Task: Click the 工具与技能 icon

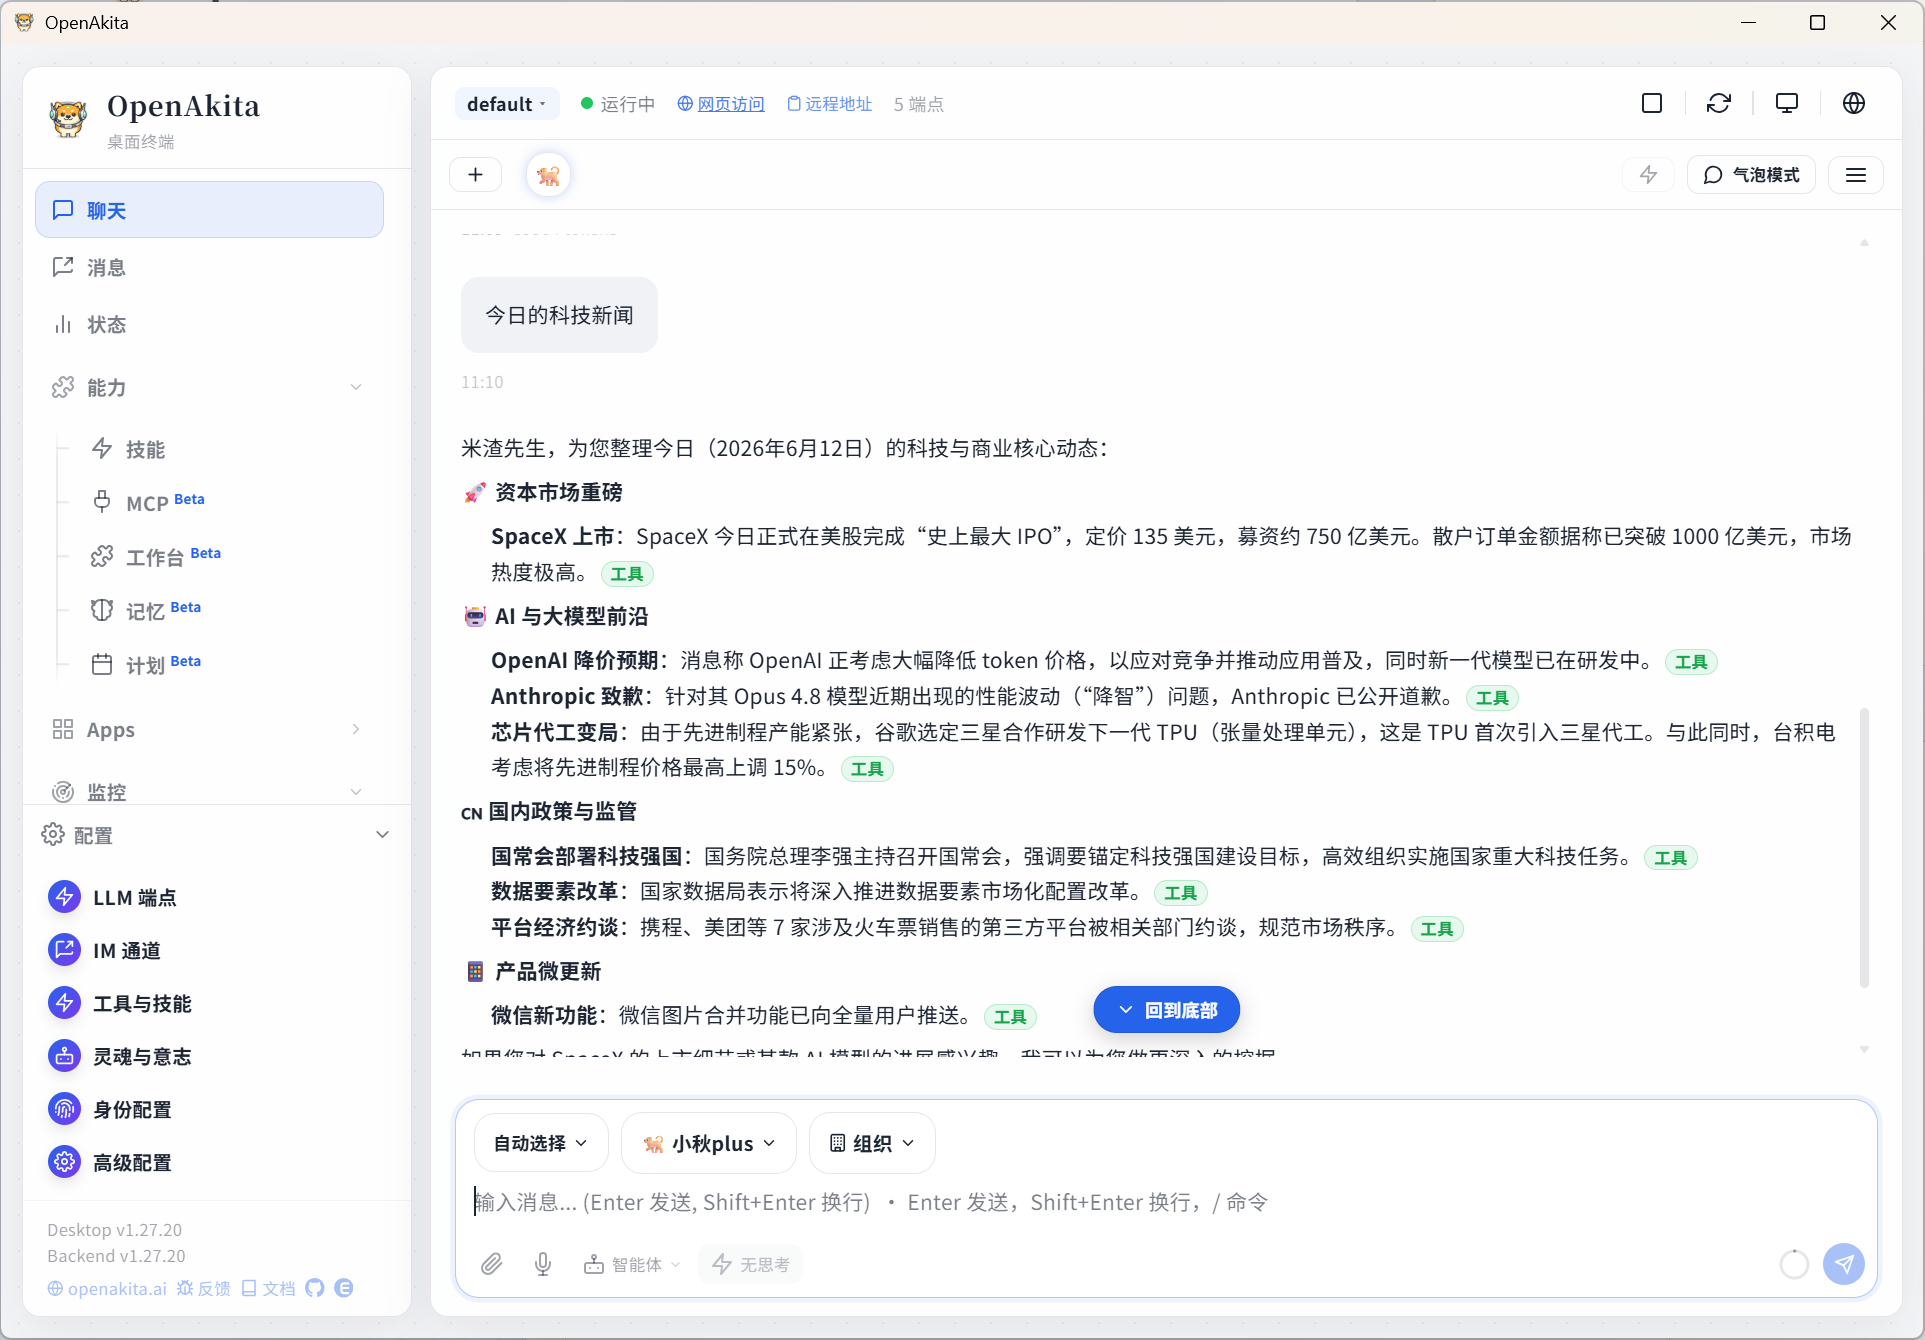Action: 64,1003
